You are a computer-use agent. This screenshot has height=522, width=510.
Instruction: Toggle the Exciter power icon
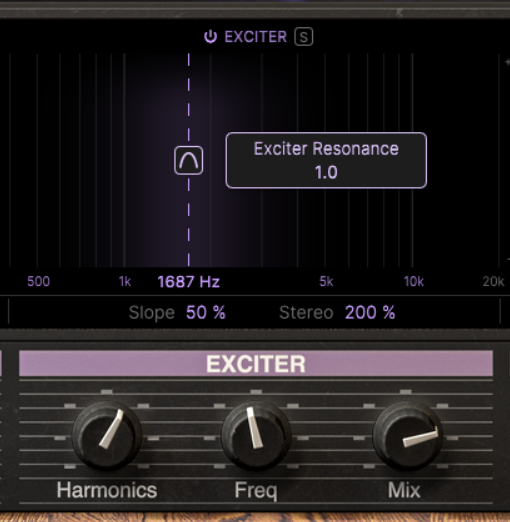[210, 36]
